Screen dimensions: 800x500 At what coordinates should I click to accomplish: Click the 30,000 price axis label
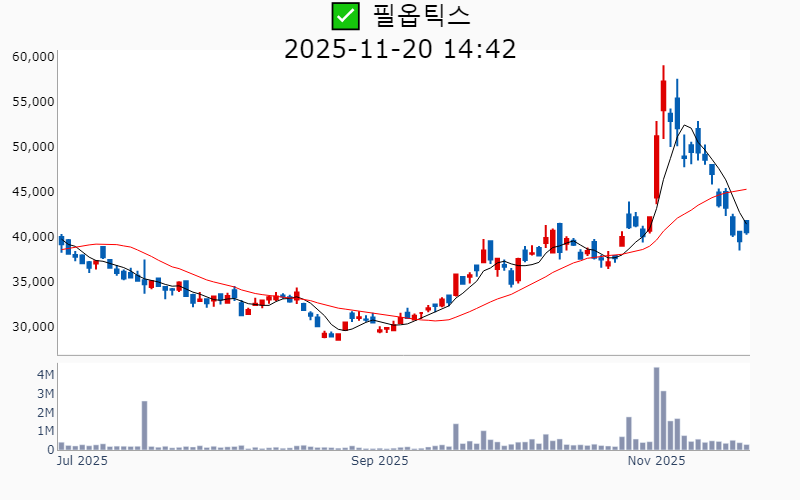(x=32, y=327)
